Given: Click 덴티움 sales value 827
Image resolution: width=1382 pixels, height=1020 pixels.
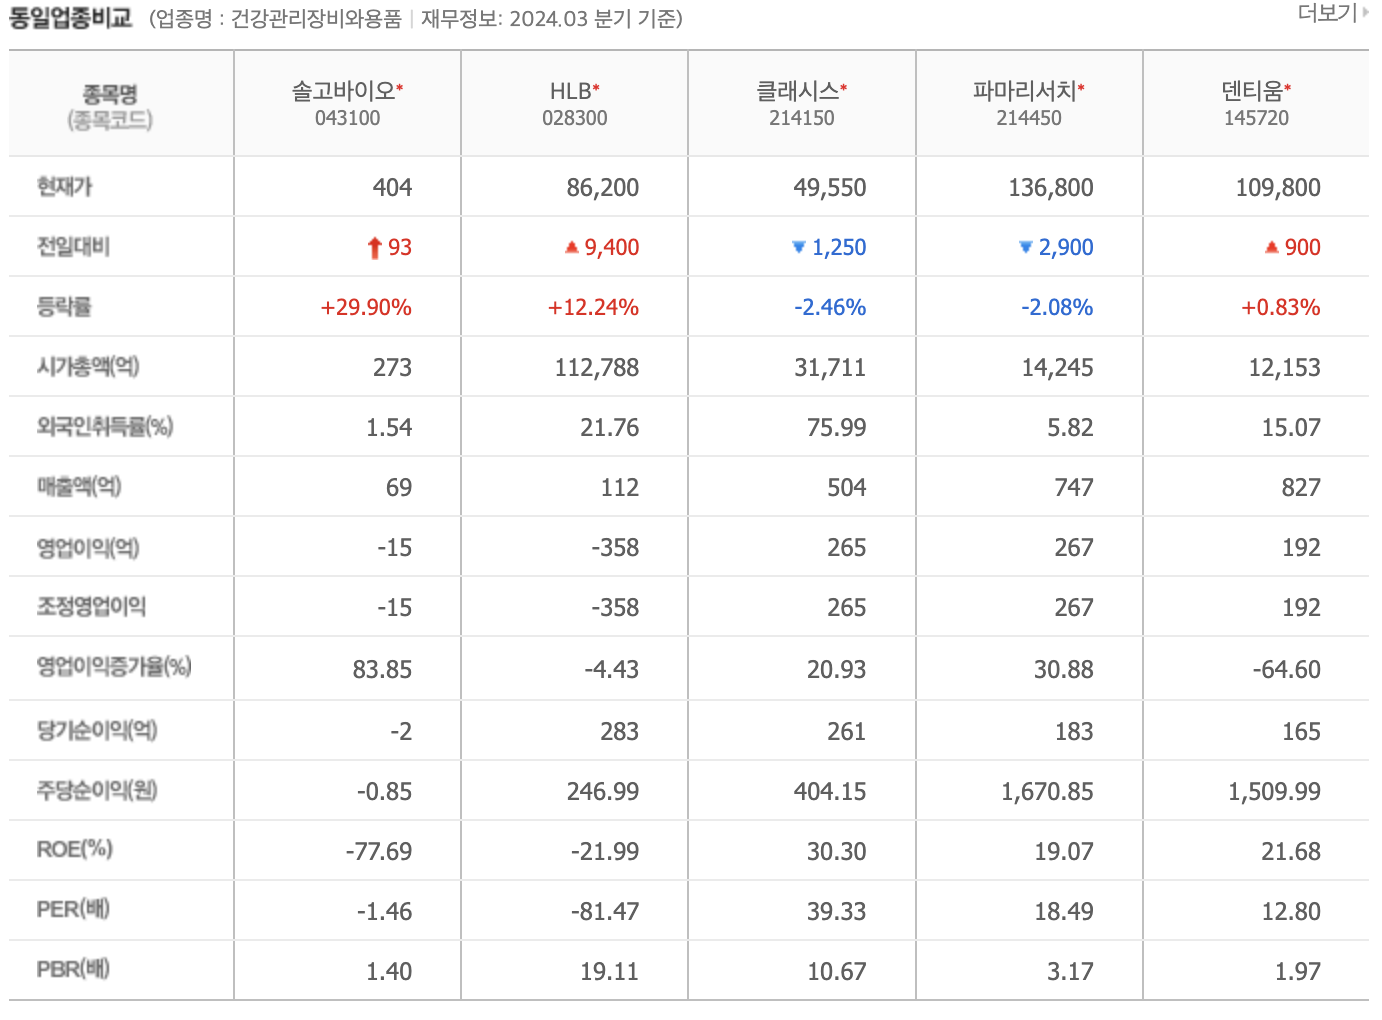Looking at the screenshot, I should (1301, 487).
